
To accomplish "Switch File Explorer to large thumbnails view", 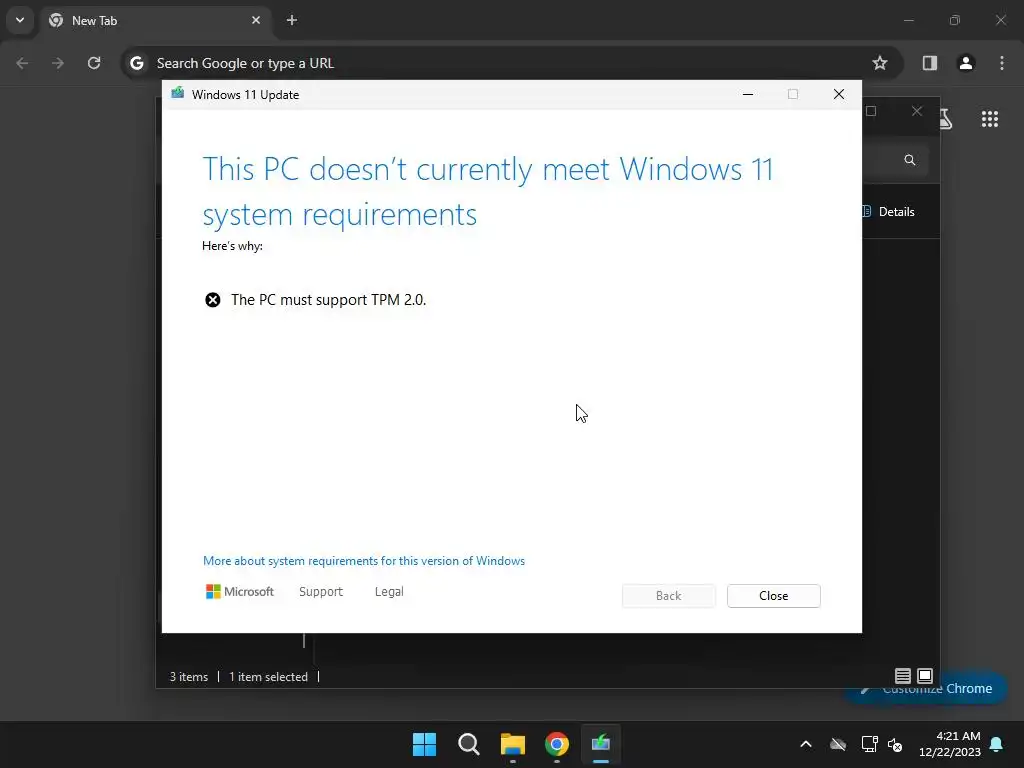I will pos(925,676).
